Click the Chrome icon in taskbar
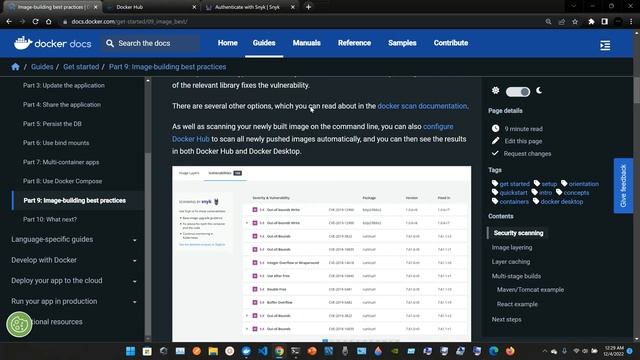This screenshot has width=640, height=360. 279,351
